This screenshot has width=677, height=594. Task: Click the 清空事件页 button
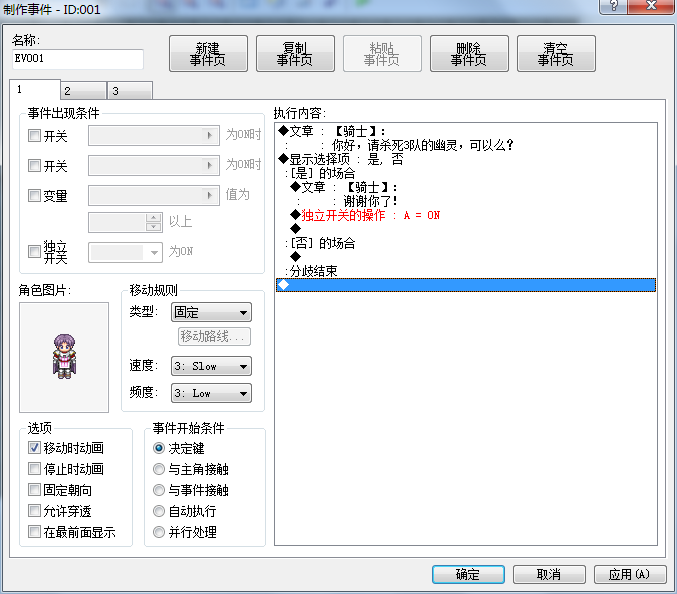click(556, 54)
